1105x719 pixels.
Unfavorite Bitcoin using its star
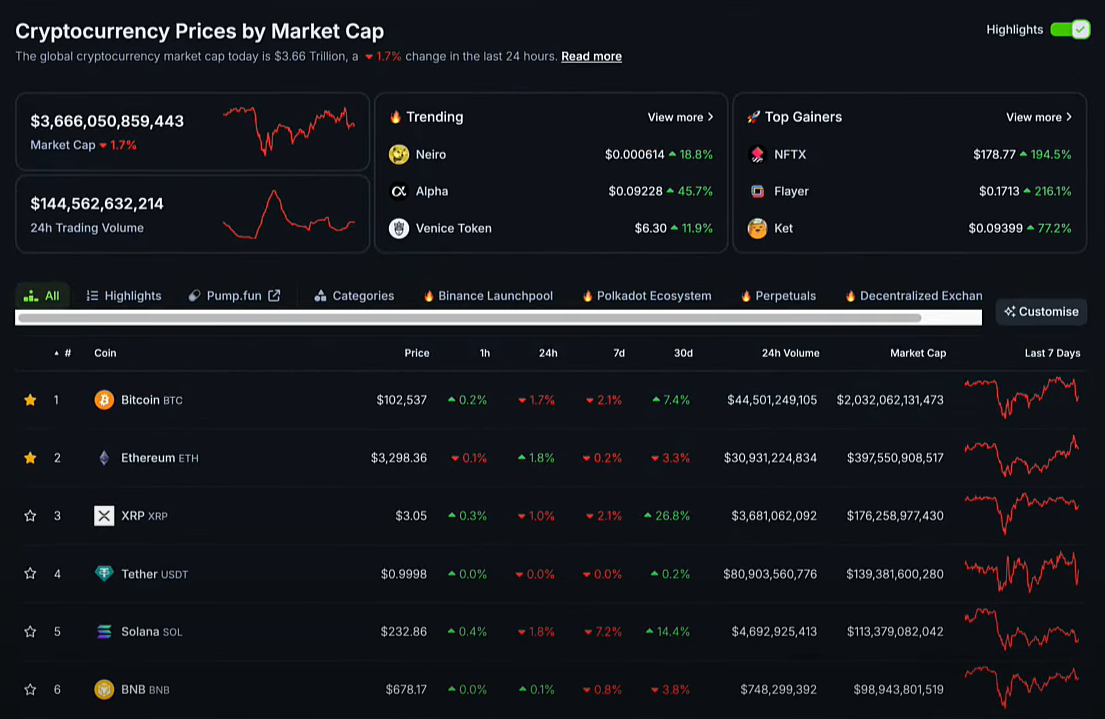tap(30, 400)
